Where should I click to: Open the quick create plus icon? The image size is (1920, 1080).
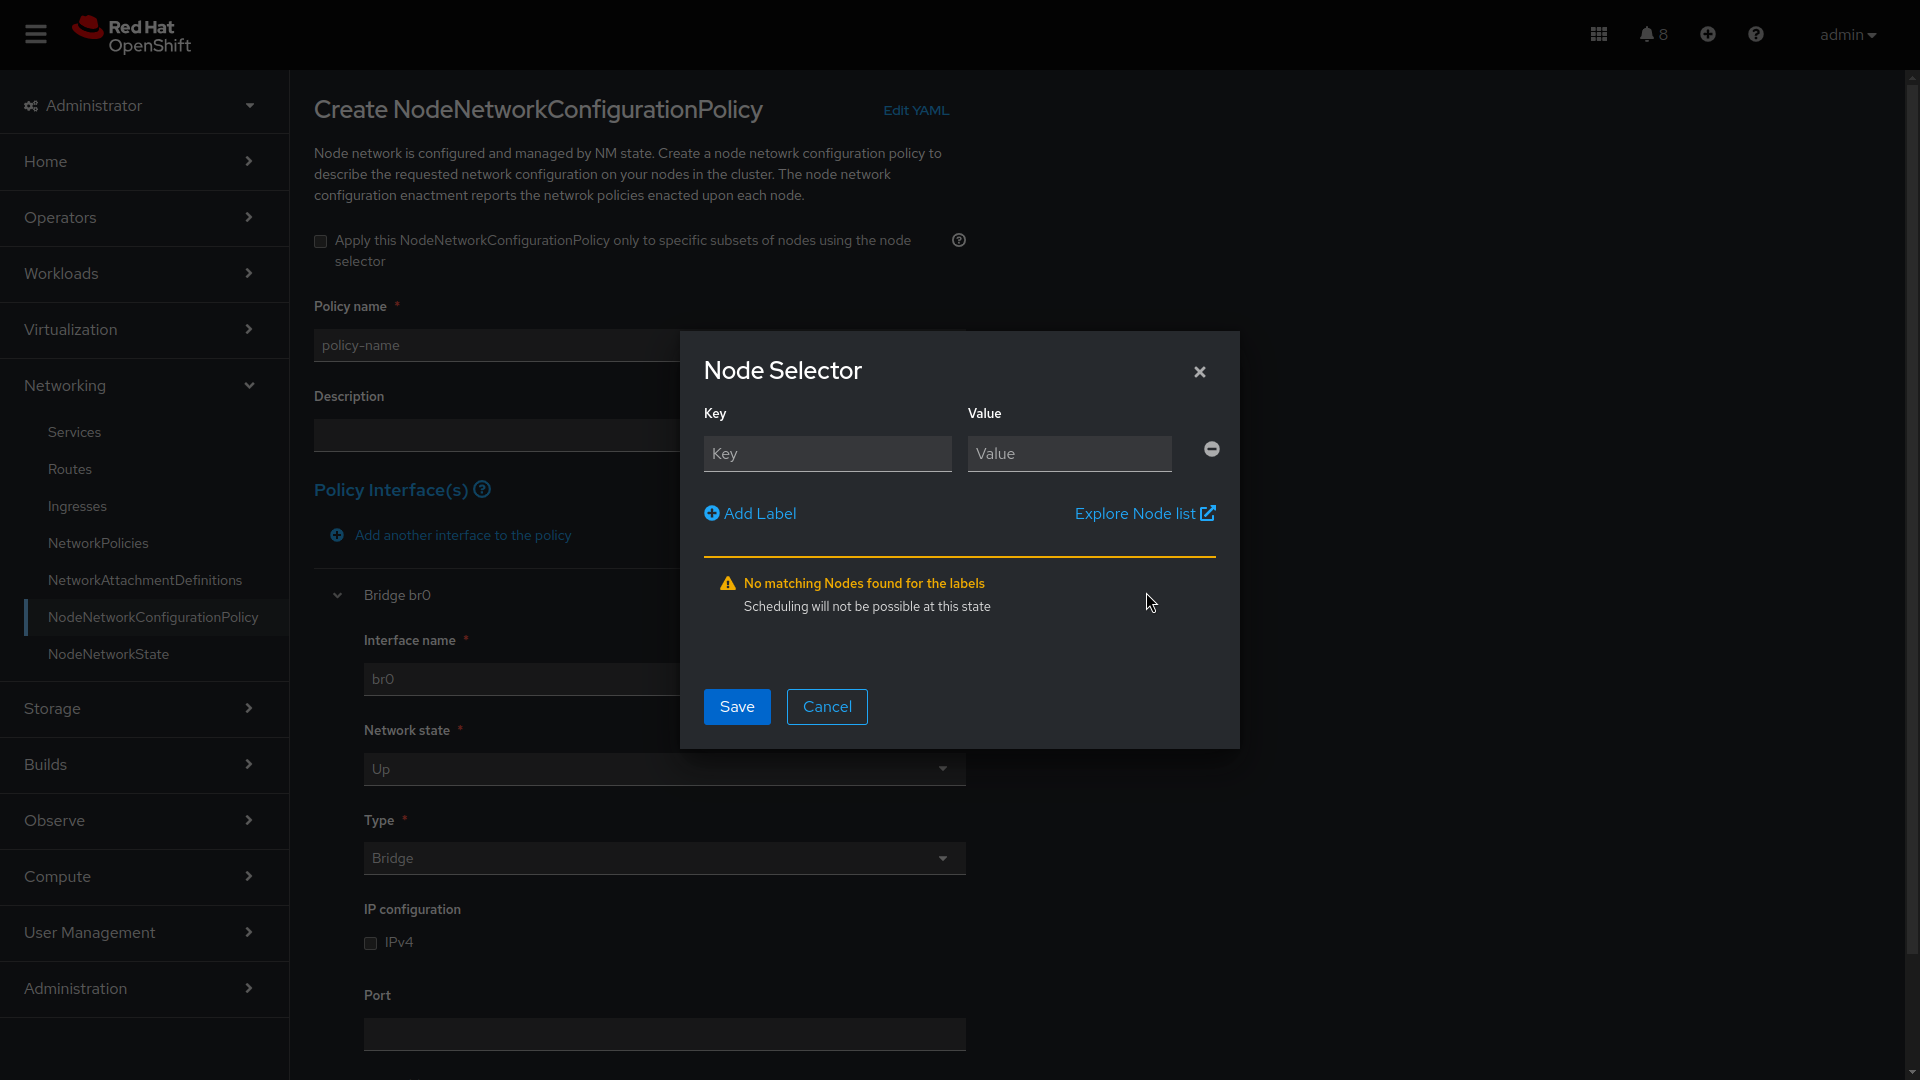pyautogui.click(x=1707, y=33)
